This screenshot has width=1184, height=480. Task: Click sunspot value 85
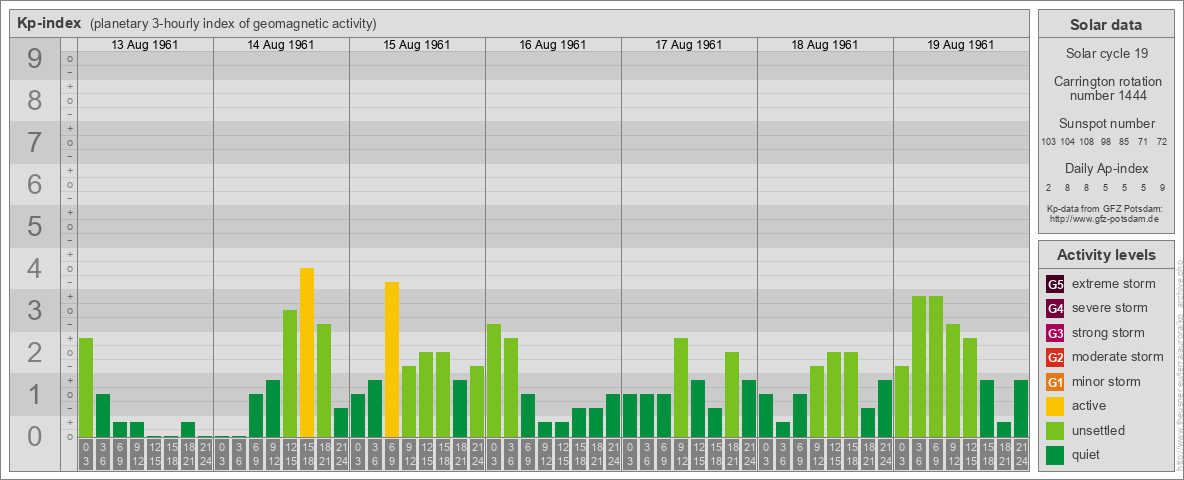[1124, 142]
